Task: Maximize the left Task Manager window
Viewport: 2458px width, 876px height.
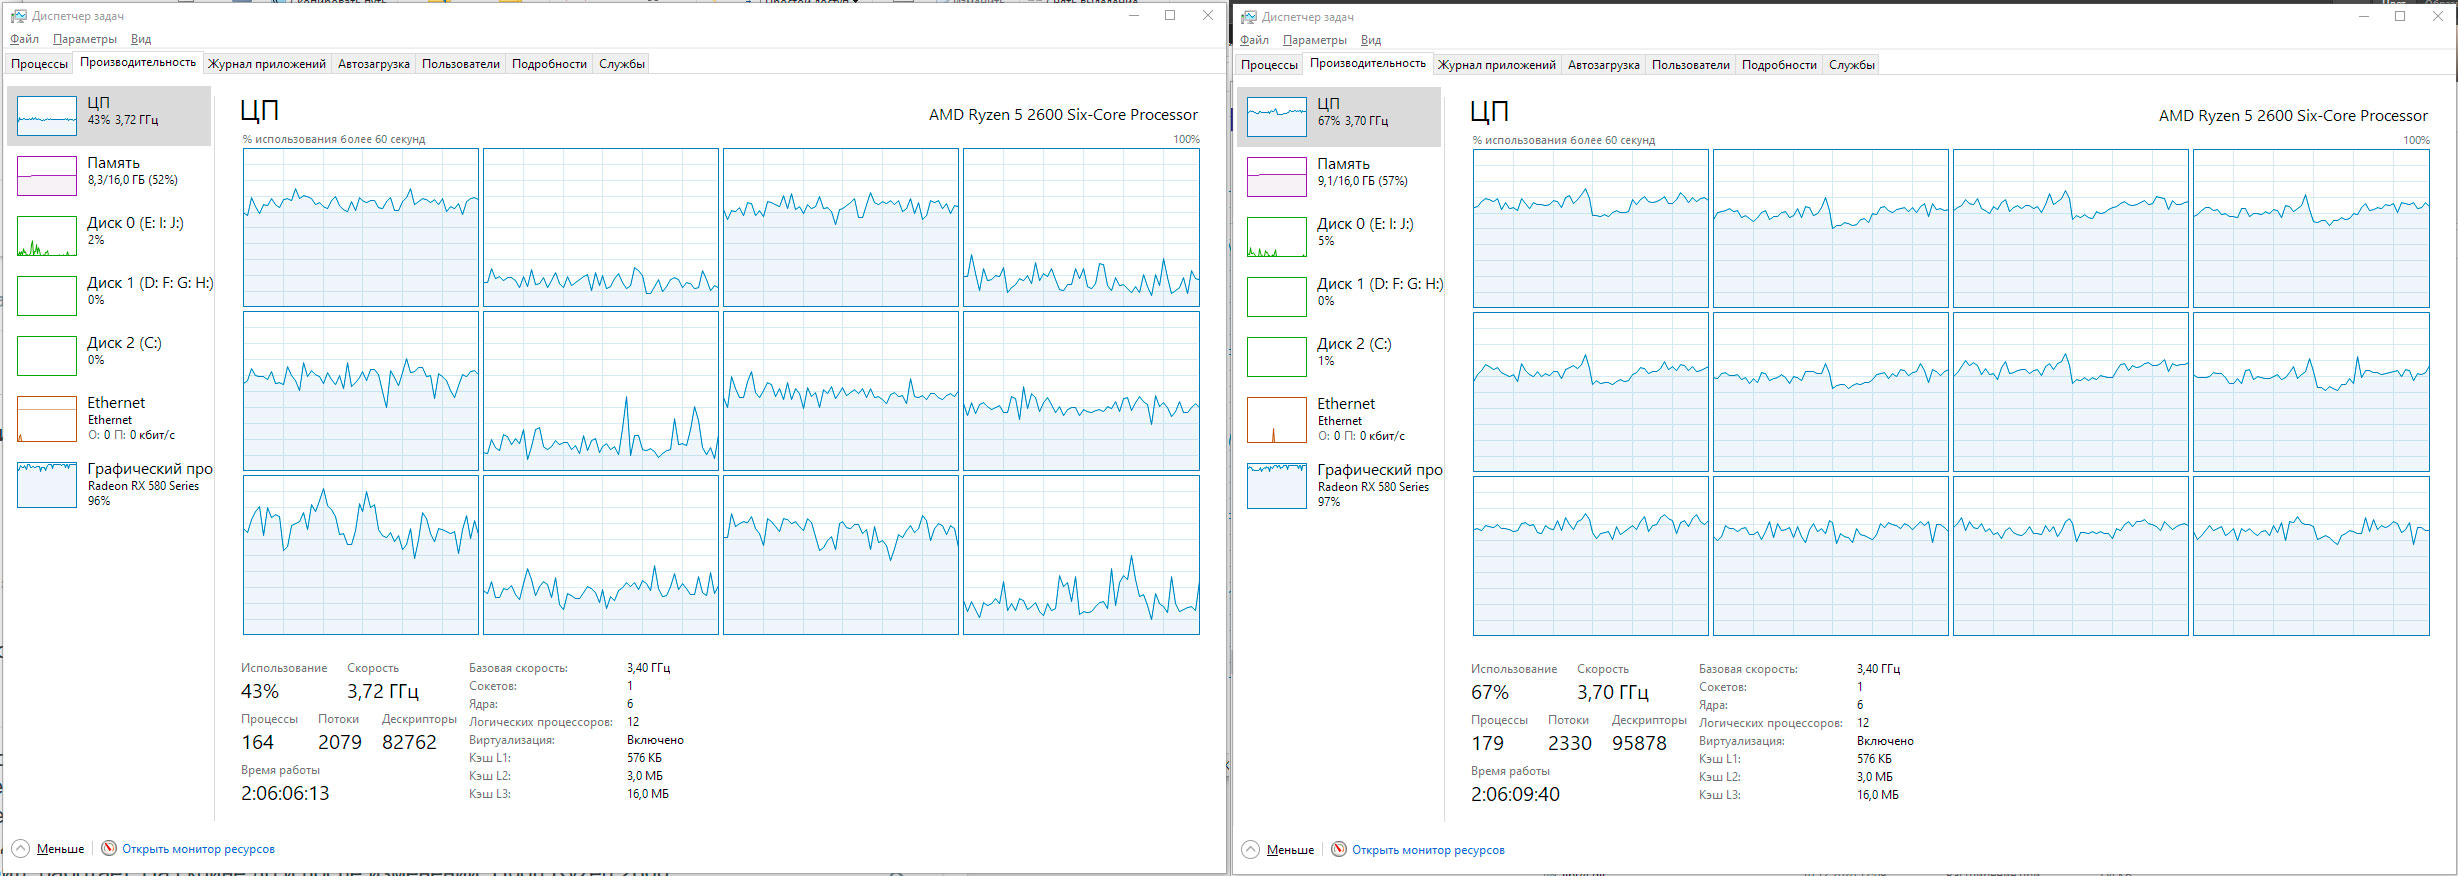Action: [1170, 15]
